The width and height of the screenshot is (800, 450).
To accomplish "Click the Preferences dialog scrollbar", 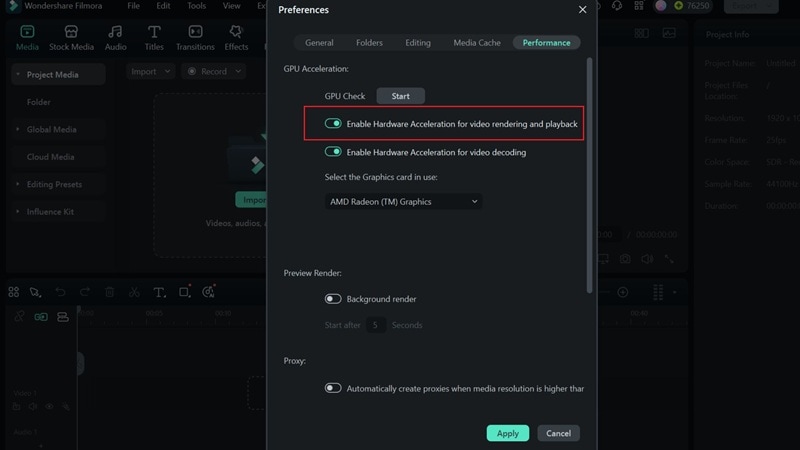I will 589,175.
